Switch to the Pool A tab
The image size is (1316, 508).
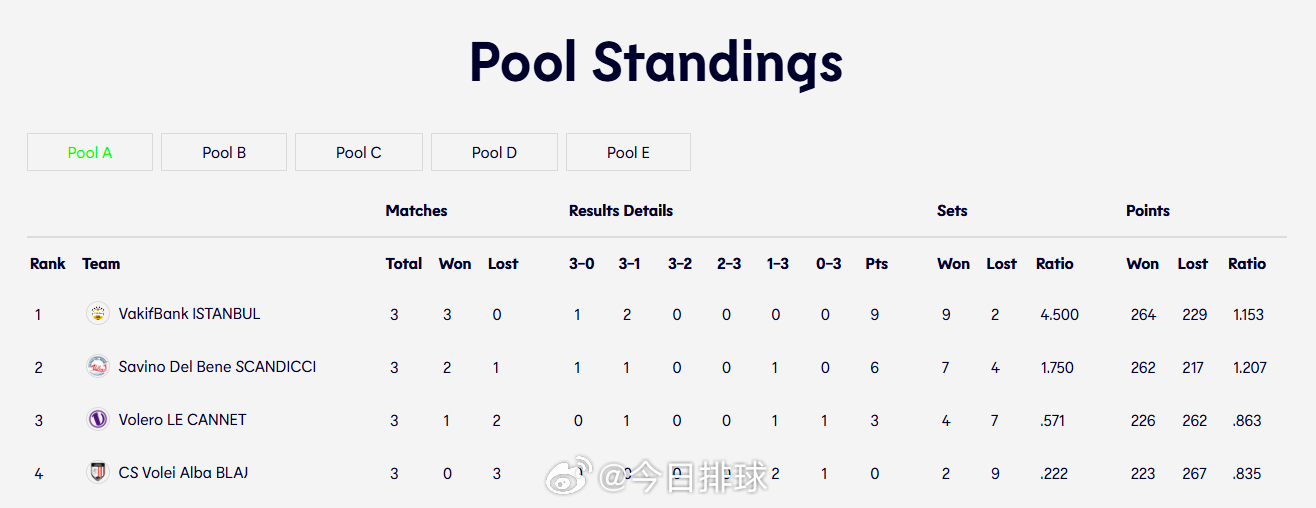pos(90,152)
